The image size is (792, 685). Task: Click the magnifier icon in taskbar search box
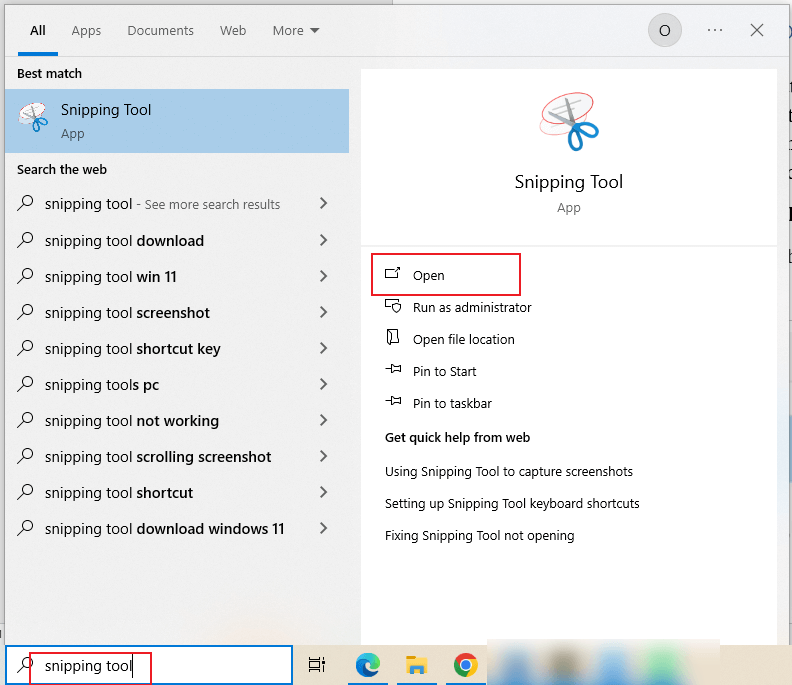click(24, 665)
